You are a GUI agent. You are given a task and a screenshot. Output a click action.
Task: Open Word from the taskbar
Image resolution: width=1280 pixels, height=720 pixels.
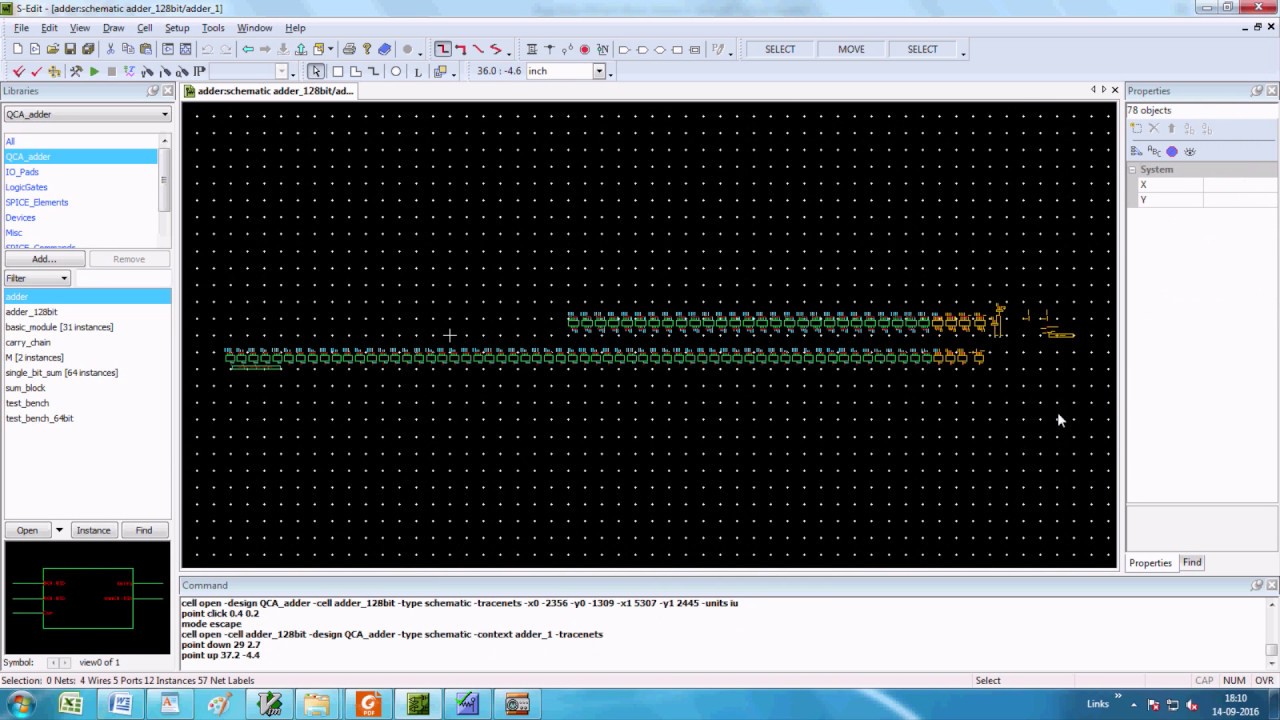[120, 704]
